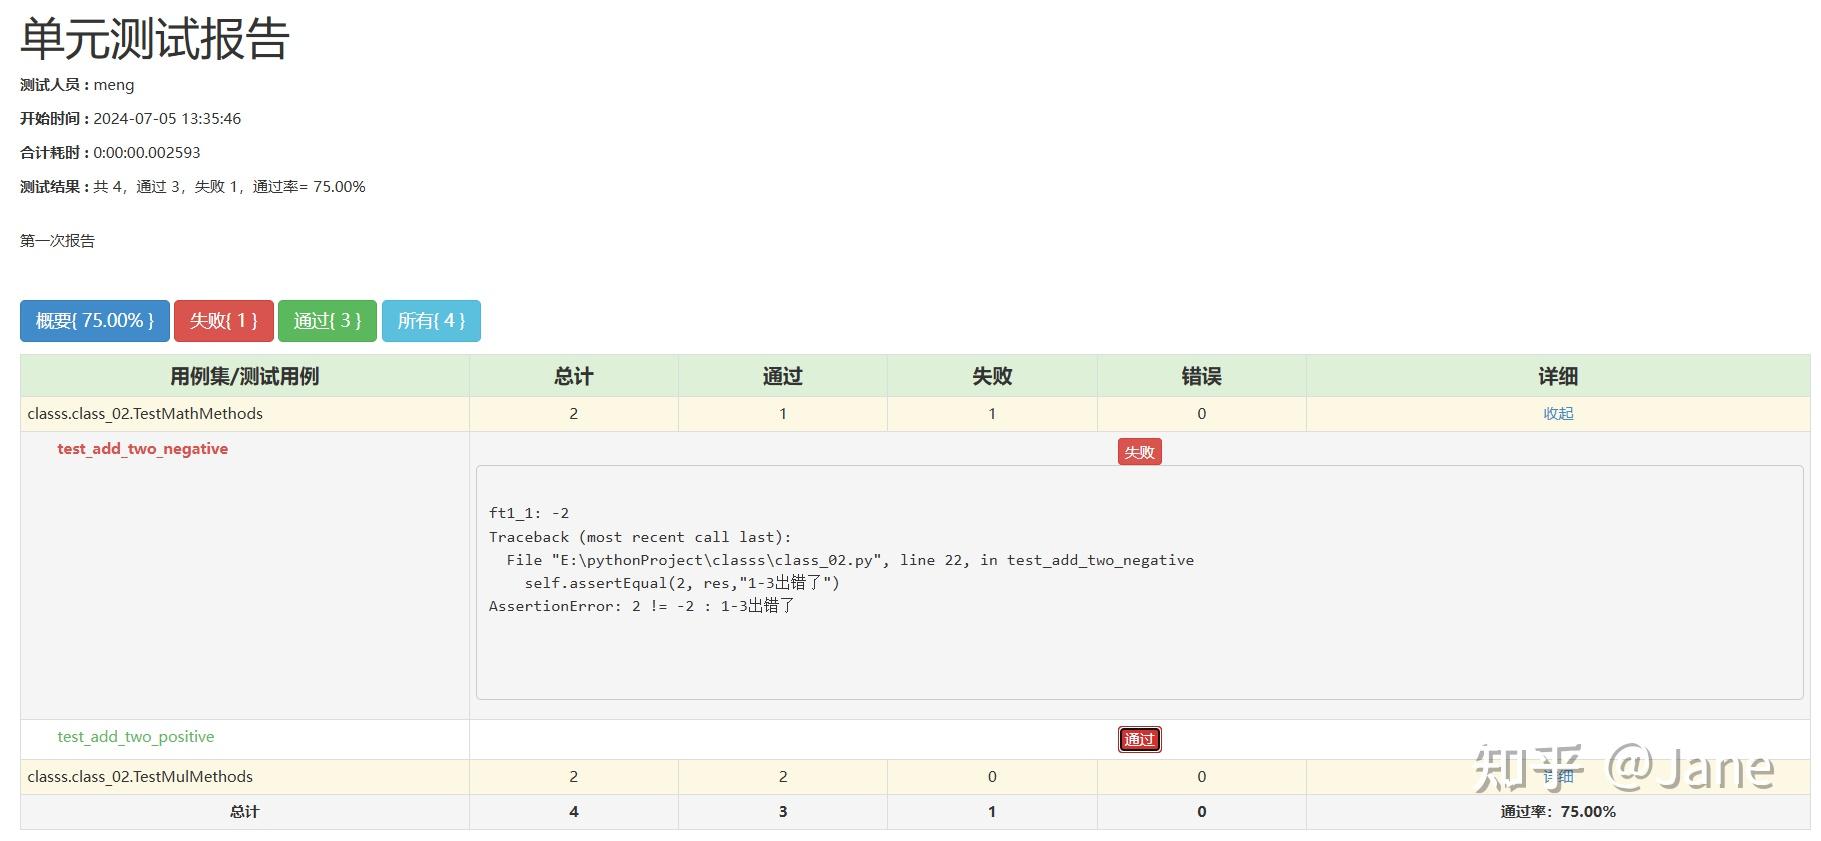Click the 详细 column header
The height and width of the screenshot is (841, 1821).
[1558, 376]
